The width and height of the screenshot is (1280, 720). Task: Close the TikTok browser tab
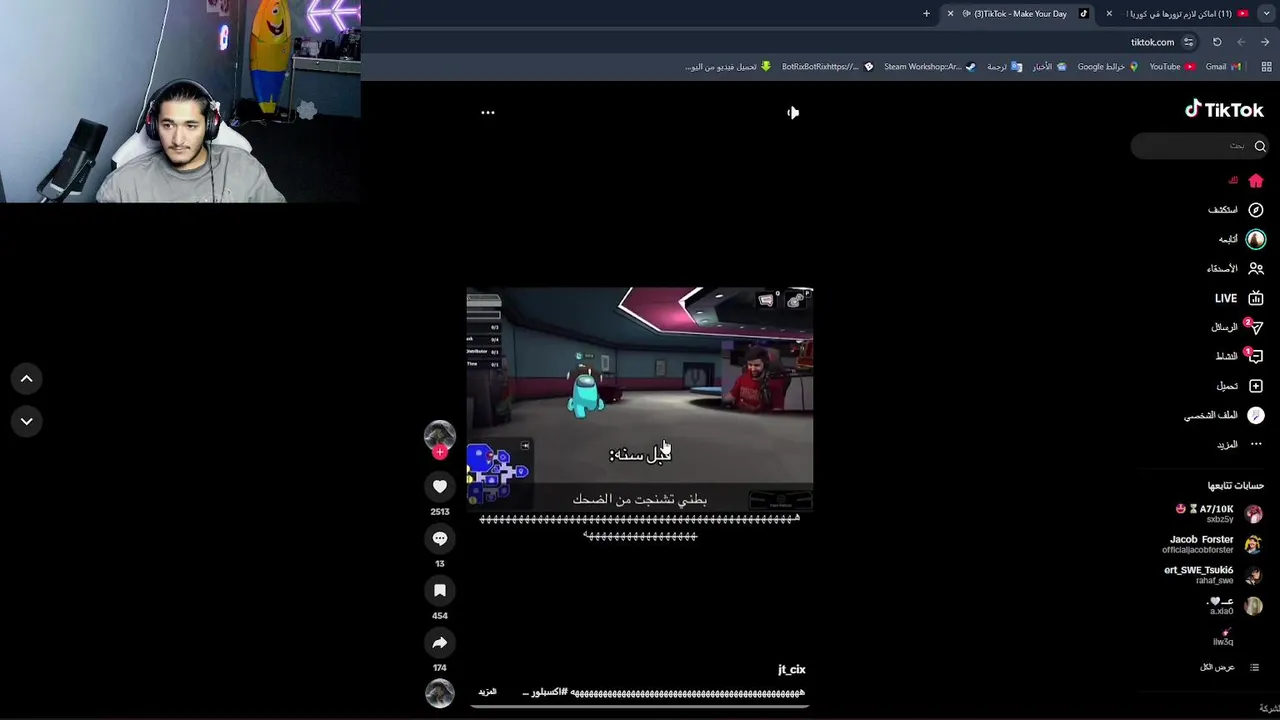pyautogui.click(x=950, y=14)
